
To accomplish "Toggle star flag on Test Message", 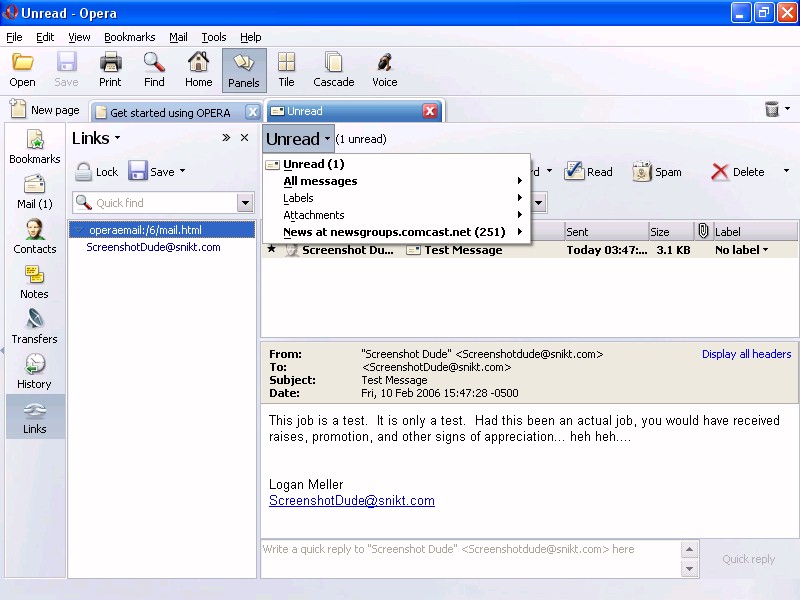I will 271,250.
